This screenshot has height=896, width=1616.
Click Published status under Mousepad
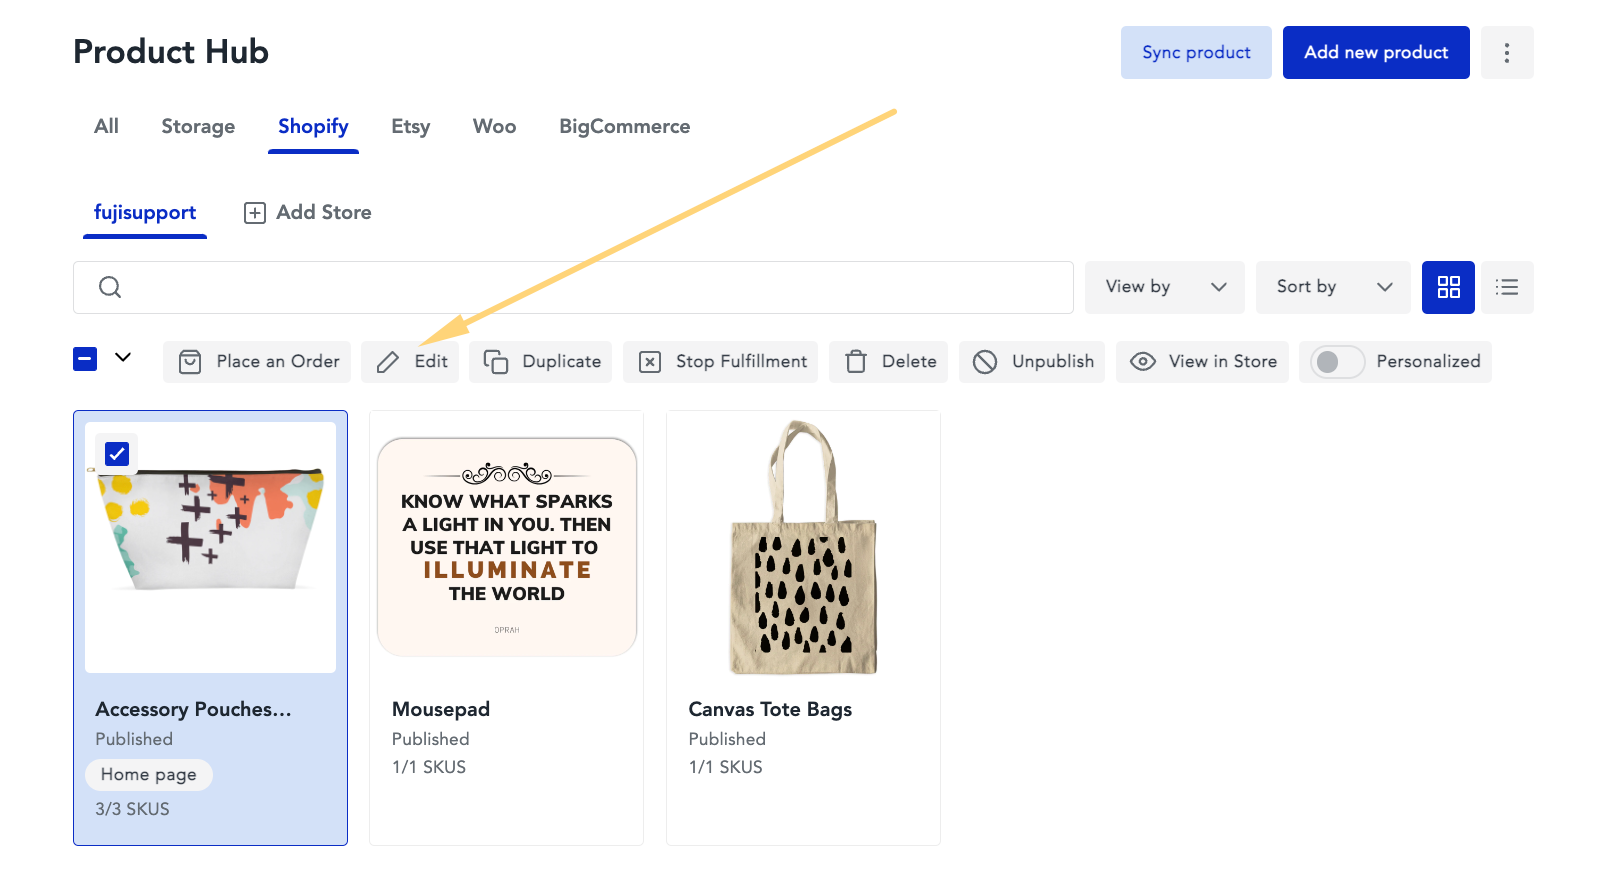coord(431,739)
